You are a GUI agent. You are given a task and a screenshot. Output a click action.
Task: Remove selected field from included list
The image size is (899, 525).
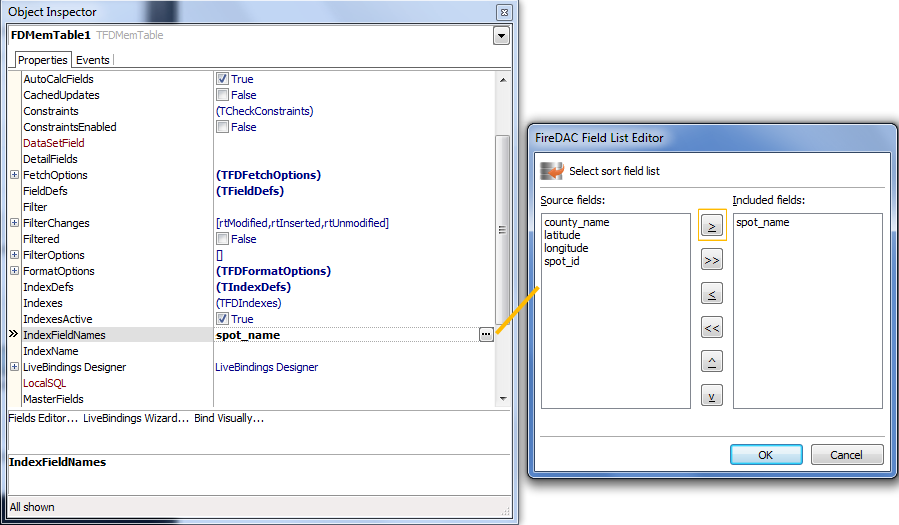(712, 294)
